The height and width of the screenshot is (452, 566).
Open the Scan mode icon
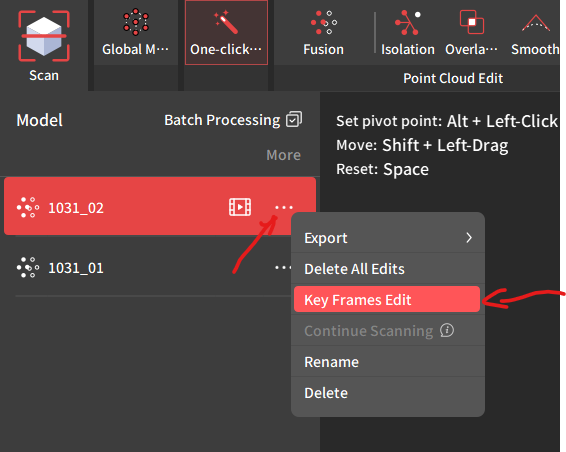pyautogui.click(x=44, y=36)
